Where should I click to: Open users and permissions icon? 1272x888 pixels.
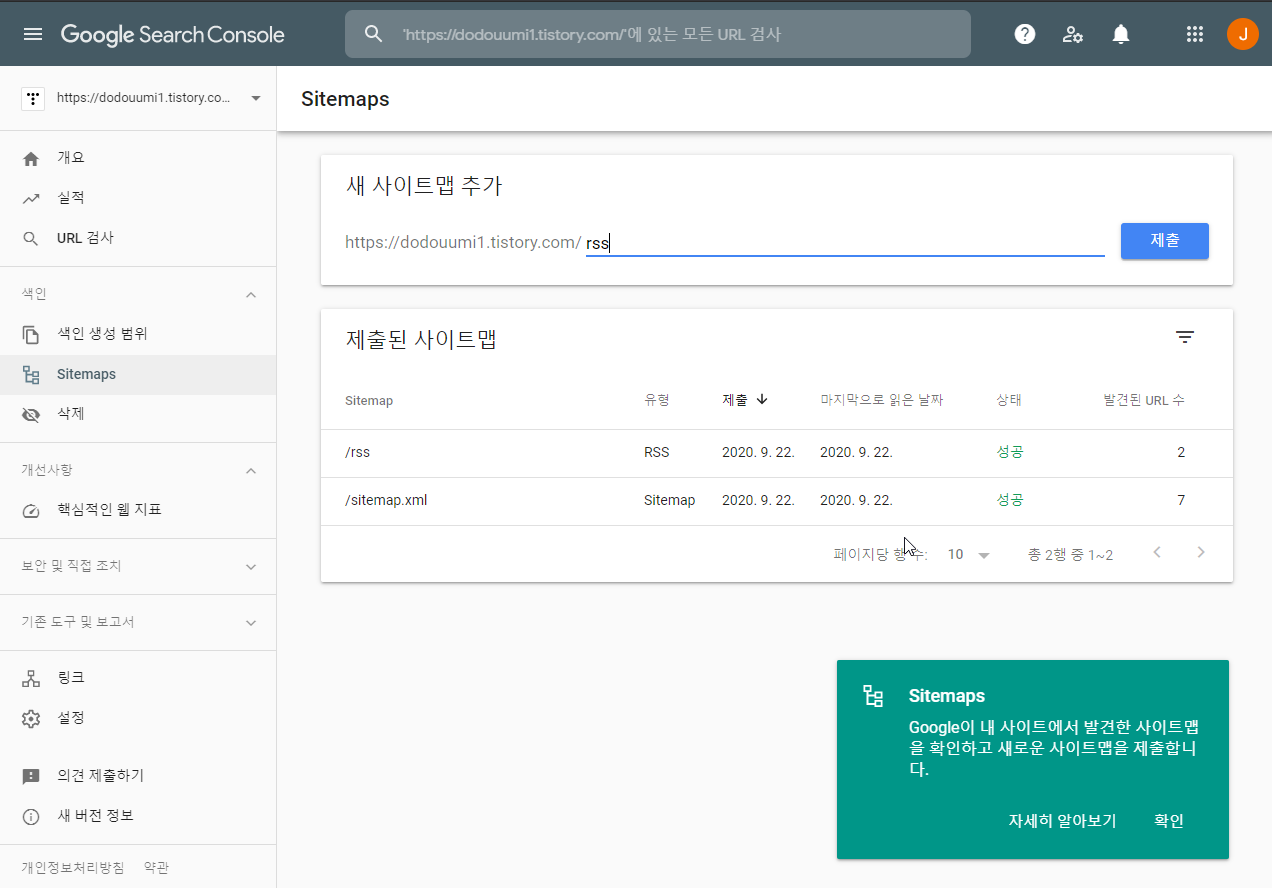click(1073, 34)
